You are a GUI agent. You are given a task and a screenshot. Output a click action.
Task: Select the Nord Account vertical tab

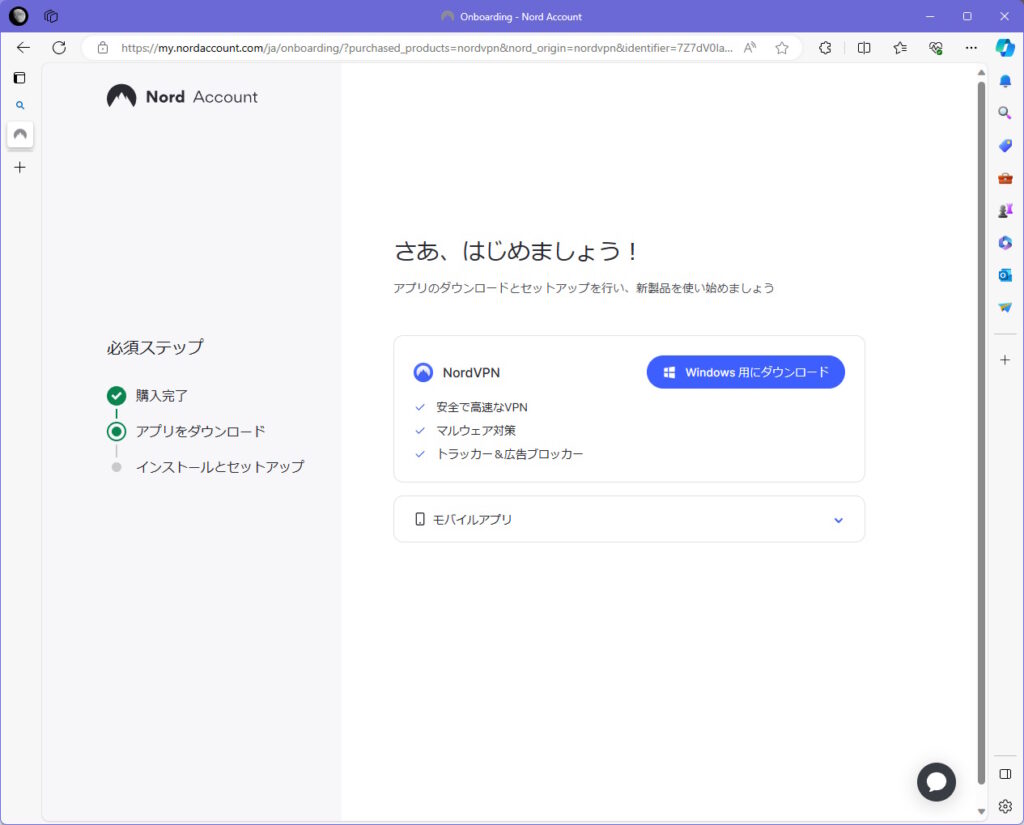pyautogui.click(x=20, y=135)
